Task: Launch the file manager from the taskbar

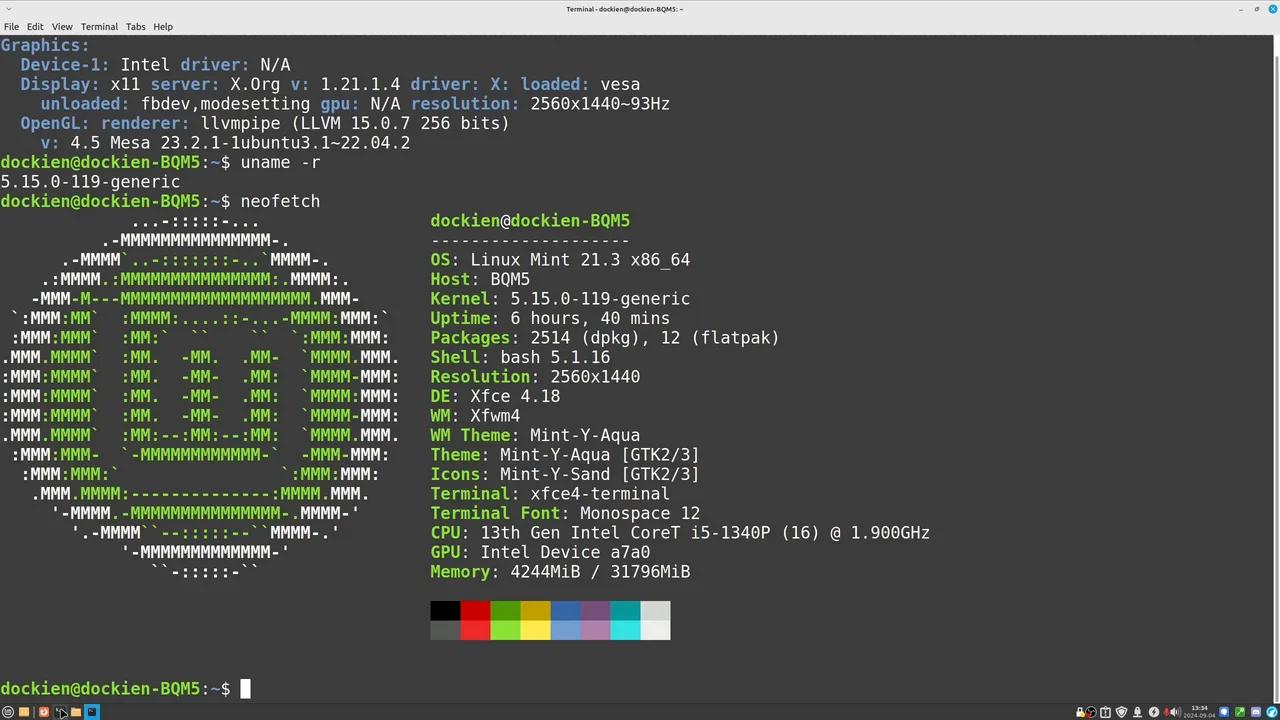Action: tap(24, 712)
